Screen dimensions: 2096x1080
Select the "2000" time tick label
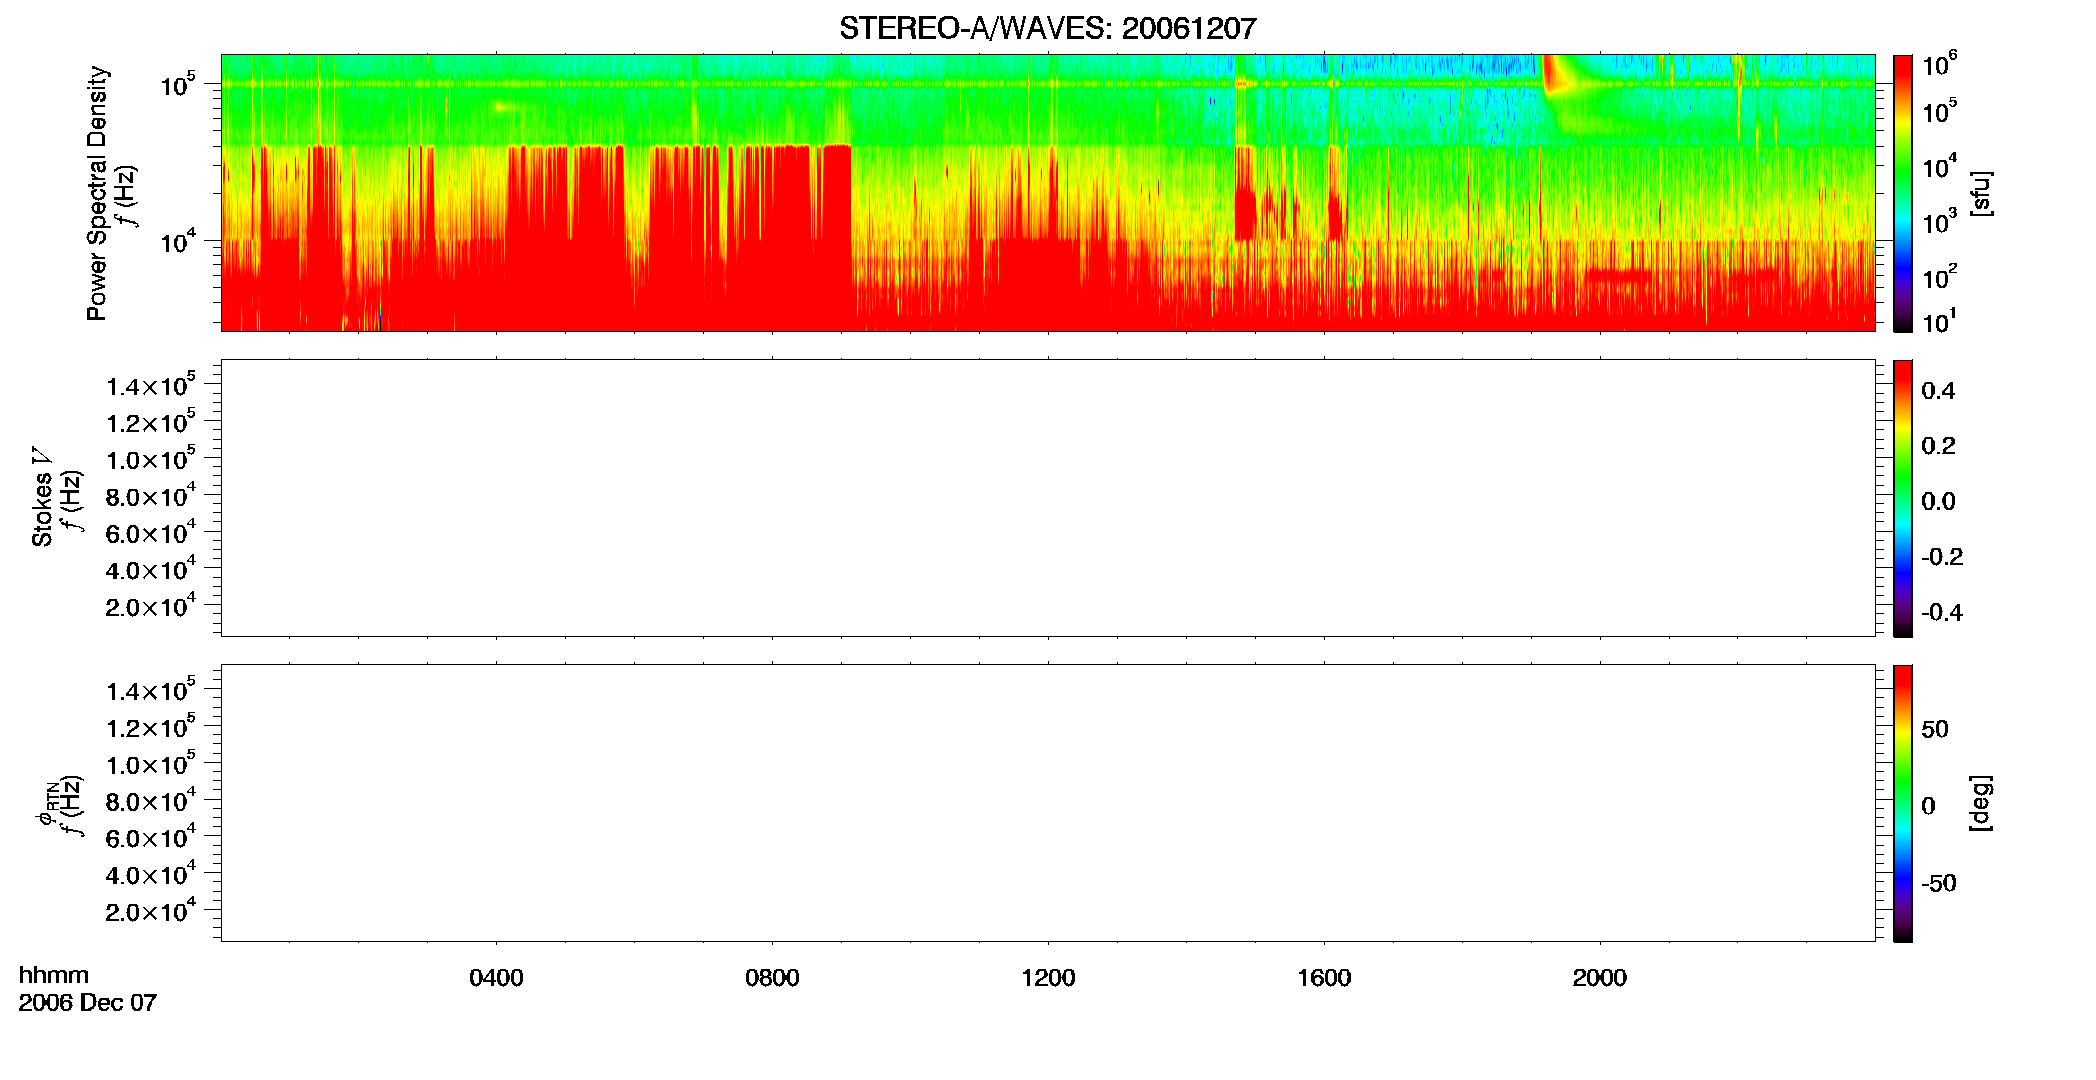coord(1599,978)
